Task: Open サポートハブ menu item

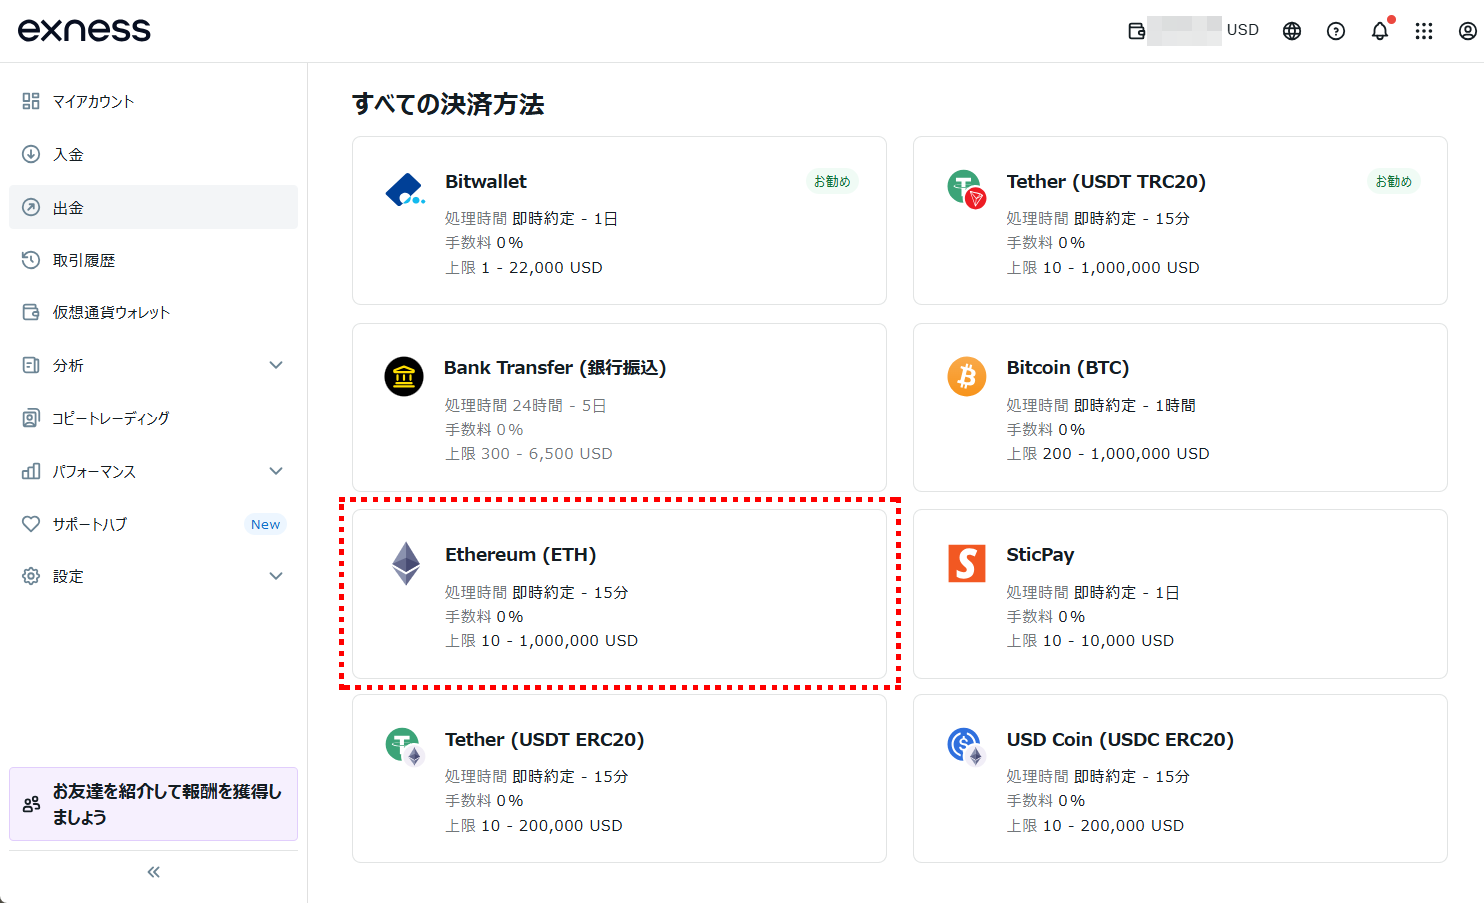Action: tap(153, 524)
